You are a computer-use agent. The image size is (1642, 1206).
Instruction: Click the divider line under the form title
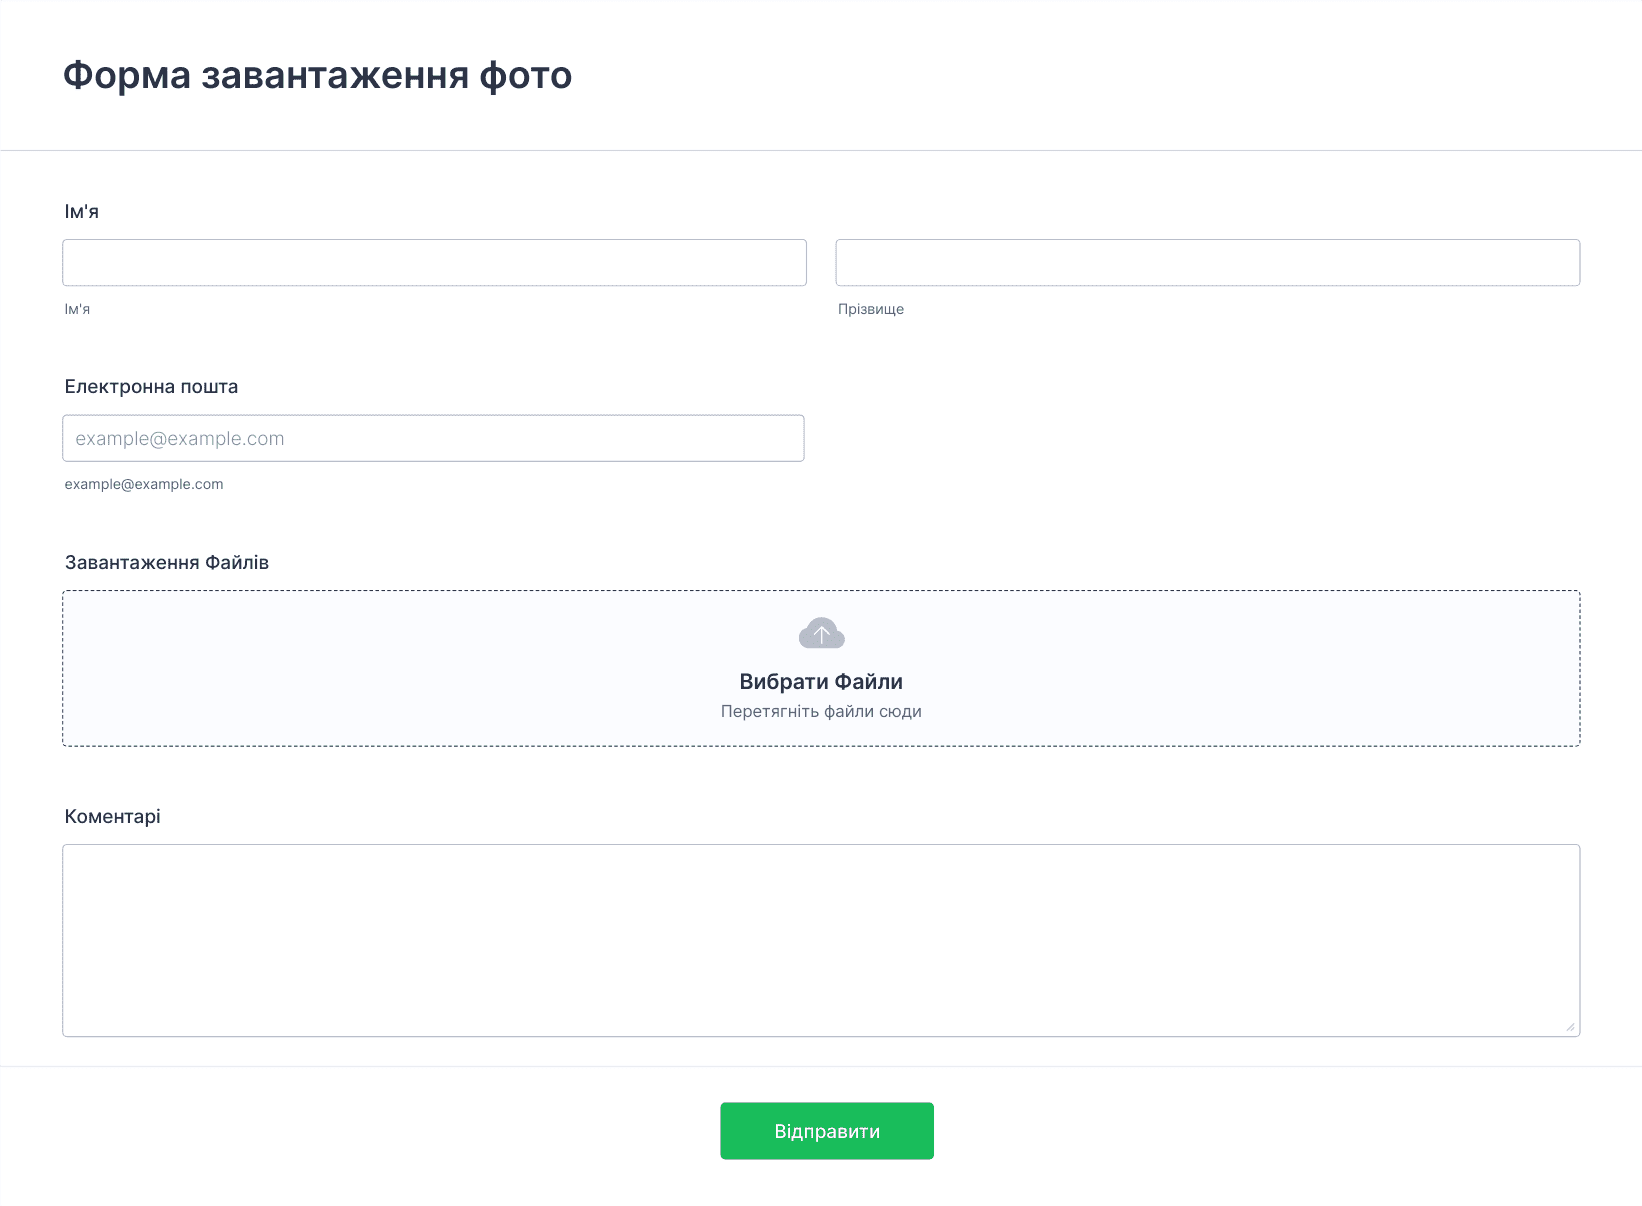(820, 151)
